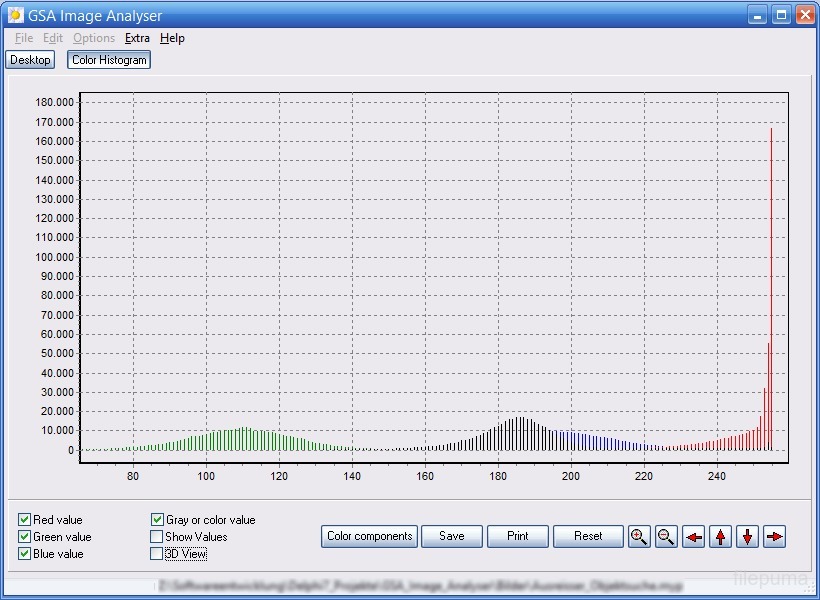
Task: Save the histogram with Save button
Action: point(452,536)
